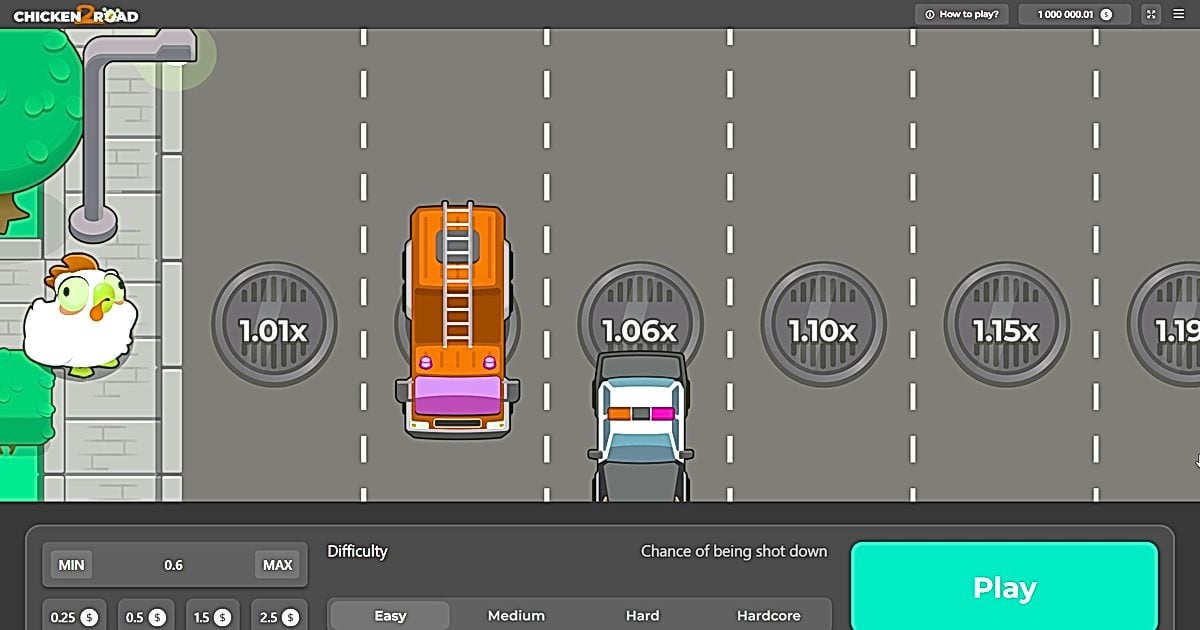Image resolution: width=1200 pixels, height=630 pixels.
Task: Open the hamburger menu
Action: pos(1179,14)
